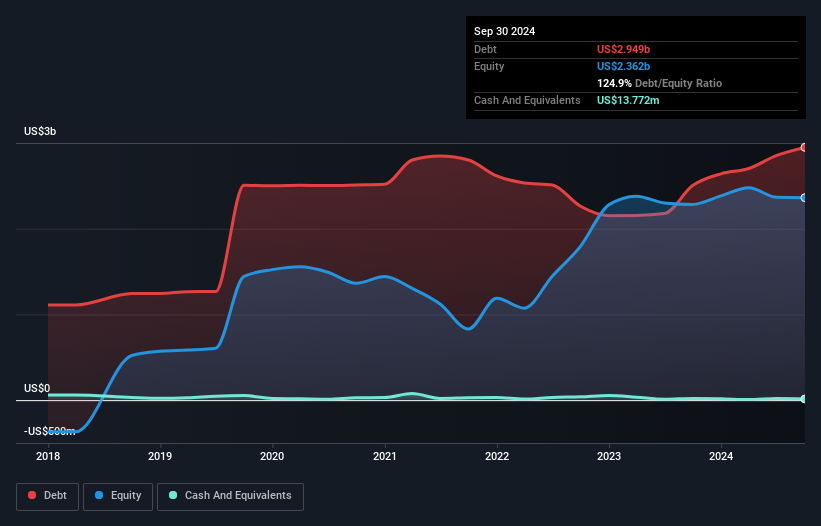Image resolution: width=821 pixels, height=526 pixels.
Task: Click Cash And Equivalents label in tooltip
Action: (x=527, y=100)
